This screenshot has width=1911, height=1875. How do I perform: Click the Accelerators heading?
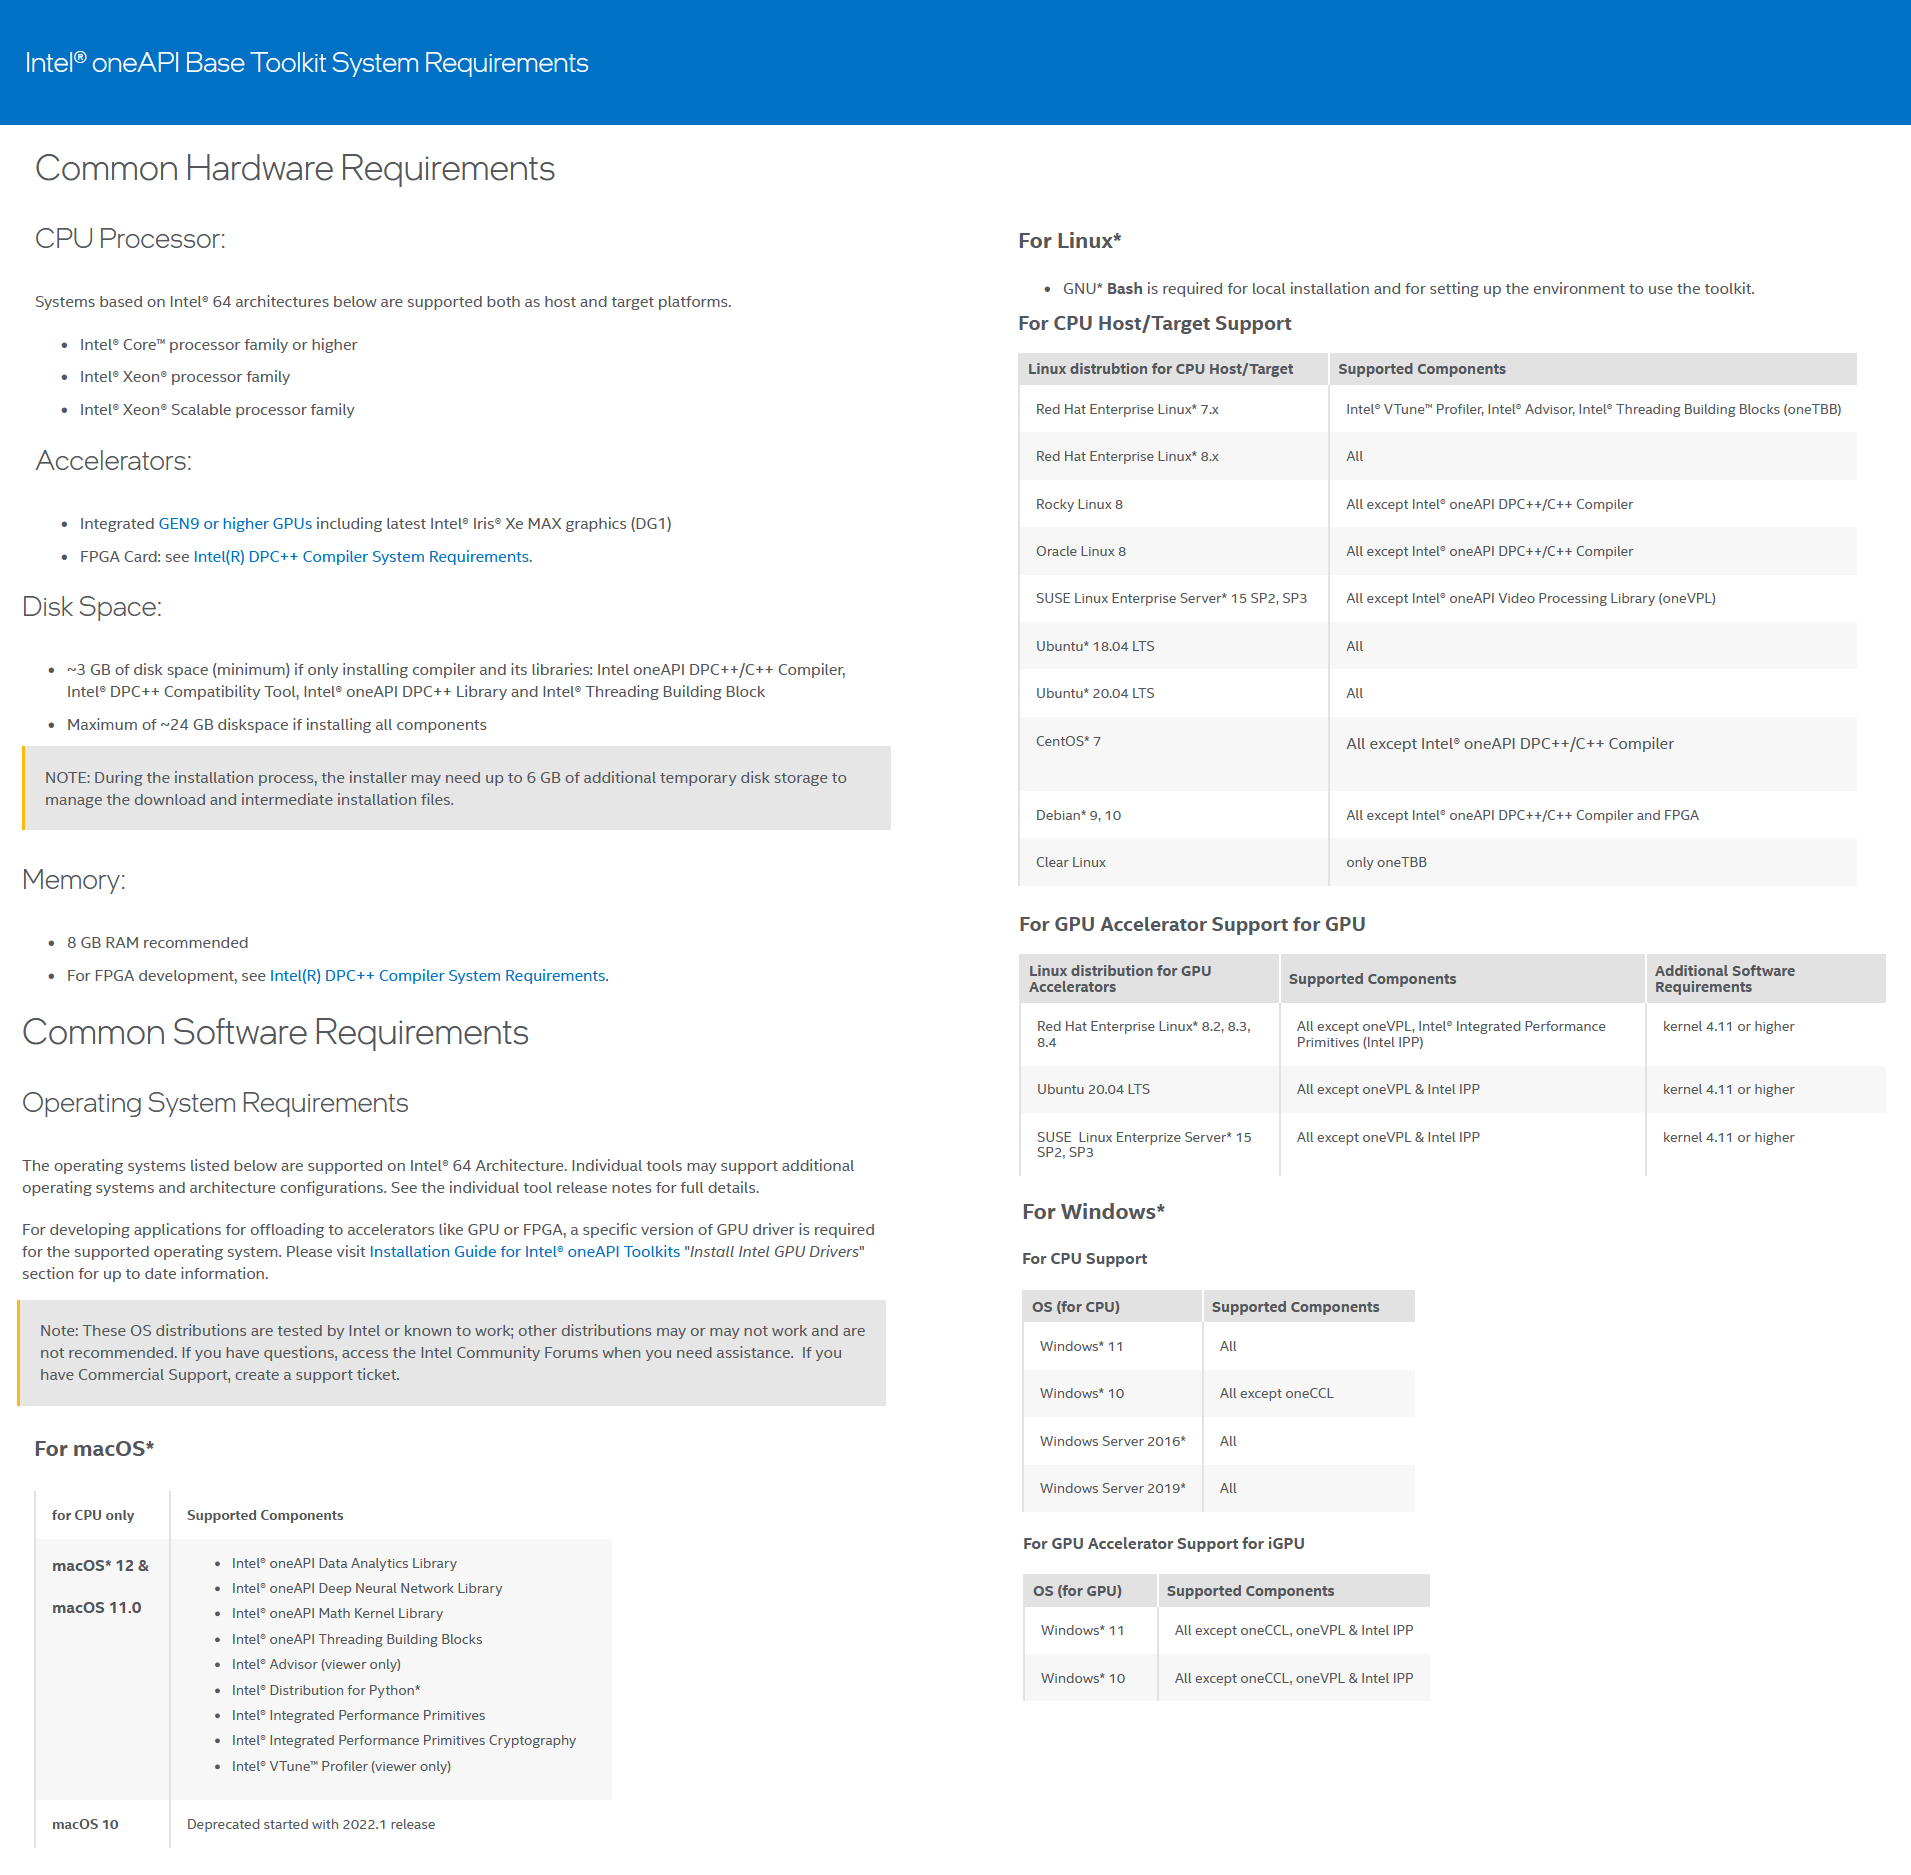click(x=114, y=460)
